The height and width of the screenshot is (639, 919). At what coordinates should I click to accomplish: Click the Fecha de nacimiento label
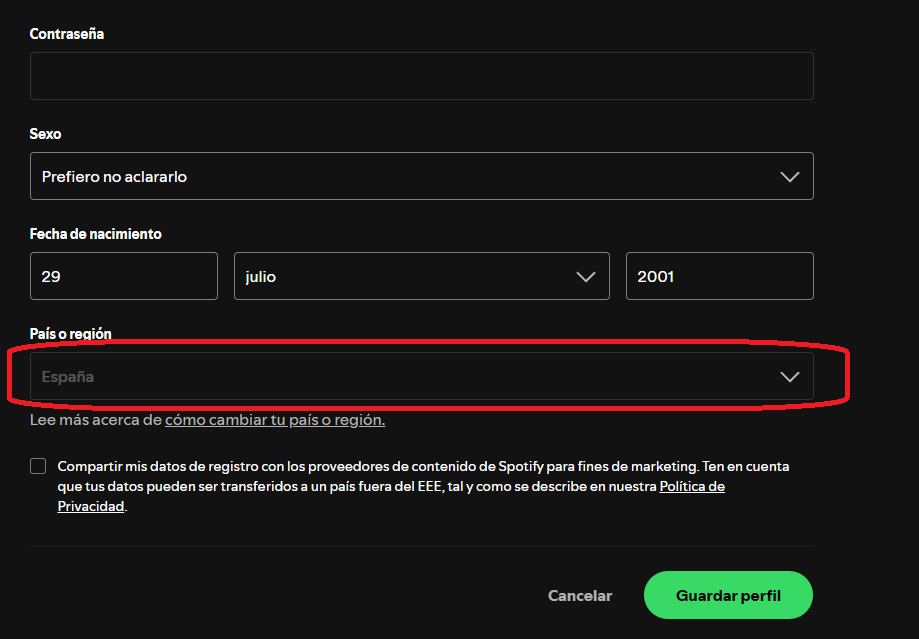click(x=95, y=233)
